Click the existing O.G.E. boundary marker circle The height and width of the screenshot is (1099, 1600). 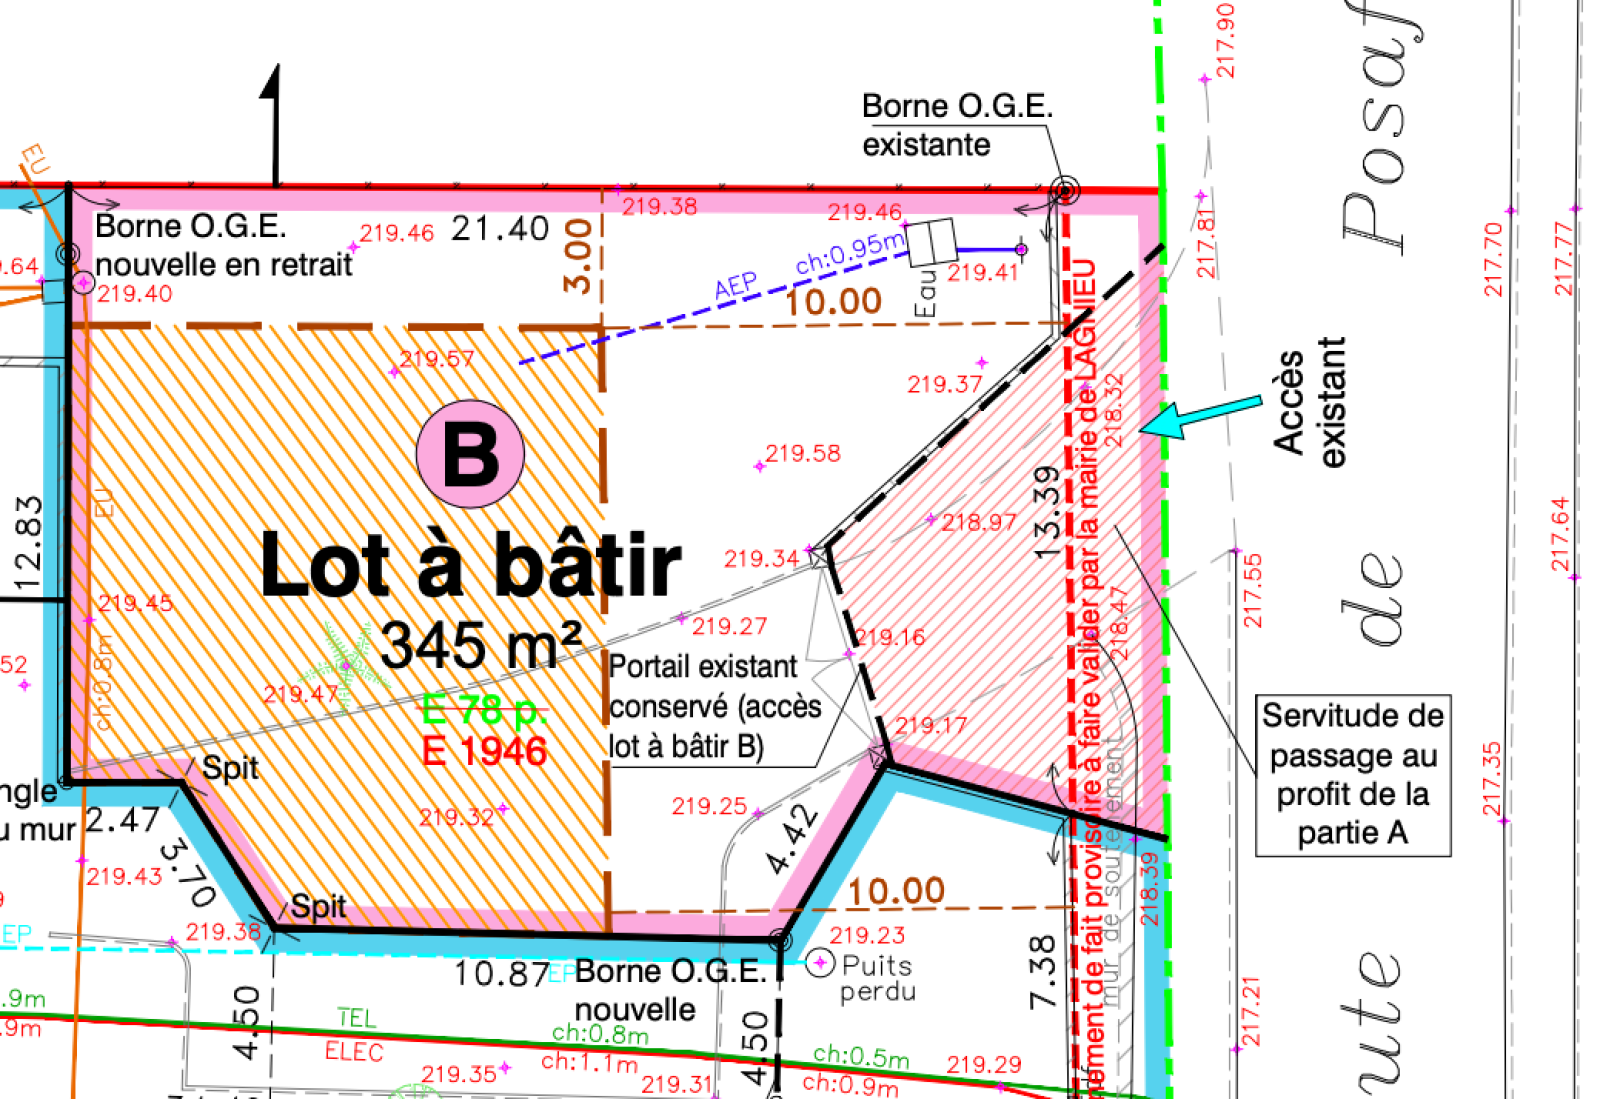tap(1066, 189)
